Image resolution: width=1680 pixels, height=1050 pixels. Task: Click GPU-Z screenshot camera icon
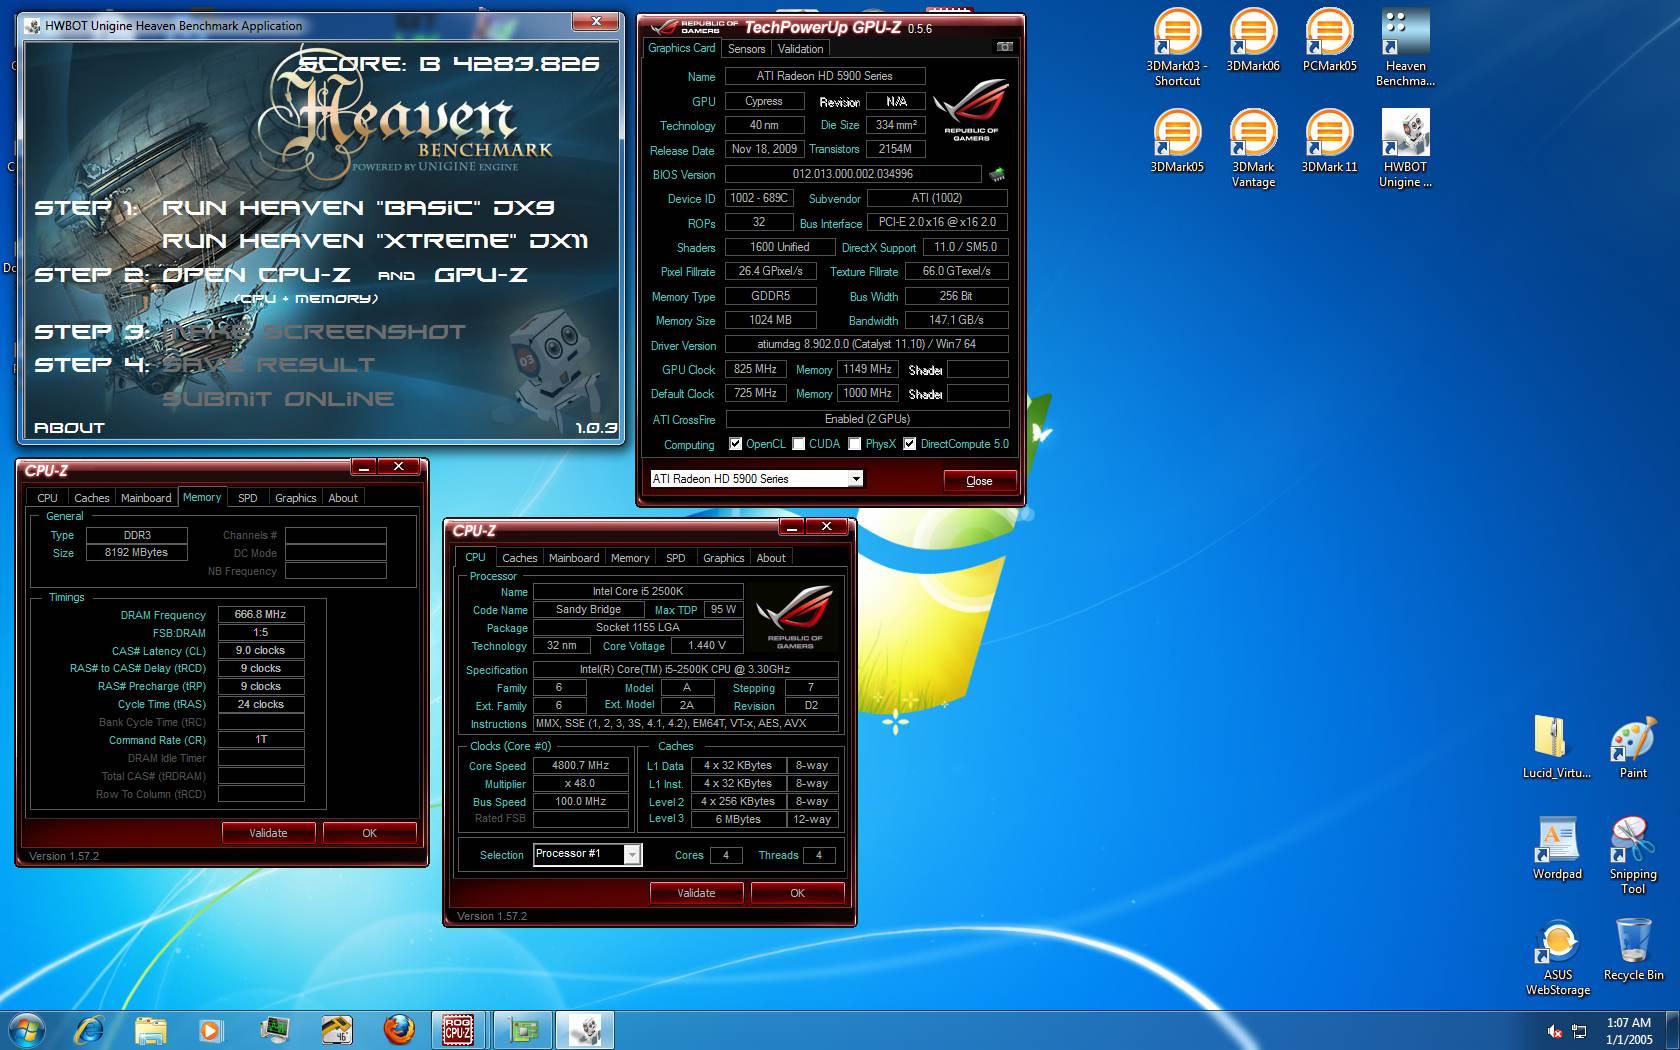[1004, 47]
